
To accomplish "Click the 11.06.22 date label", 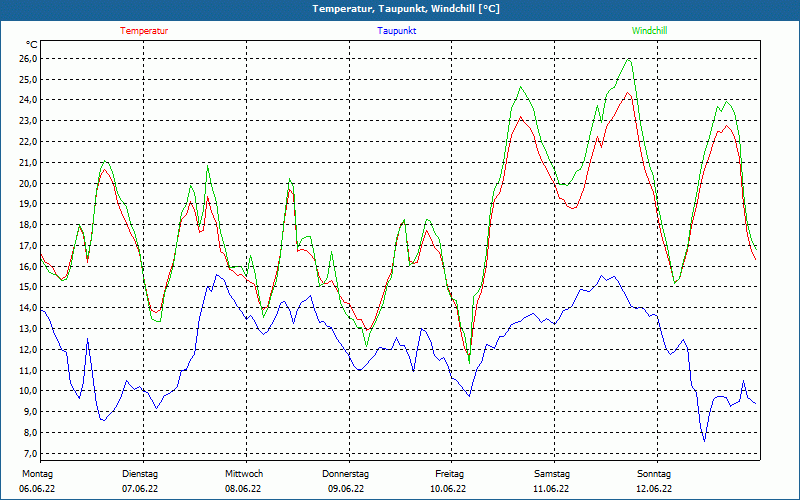I will coord(551,489).
